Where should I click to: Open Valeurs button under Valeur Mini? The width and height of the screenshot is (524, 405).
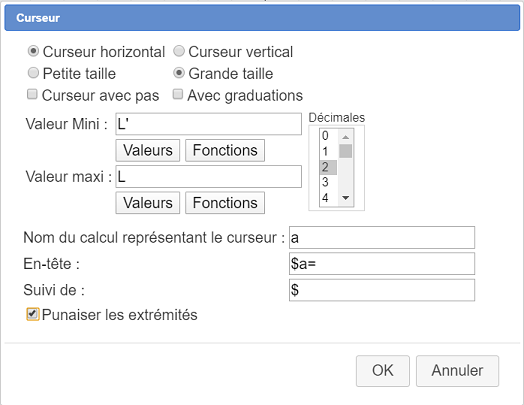point(148,150)
